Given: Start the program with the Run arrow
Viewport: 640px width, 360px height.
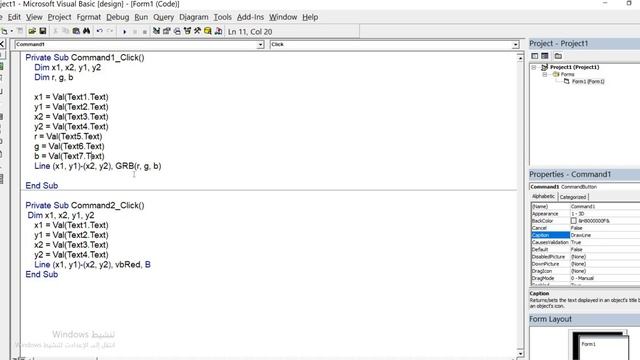Looking at the screenshot, I should tap(124, 32).
